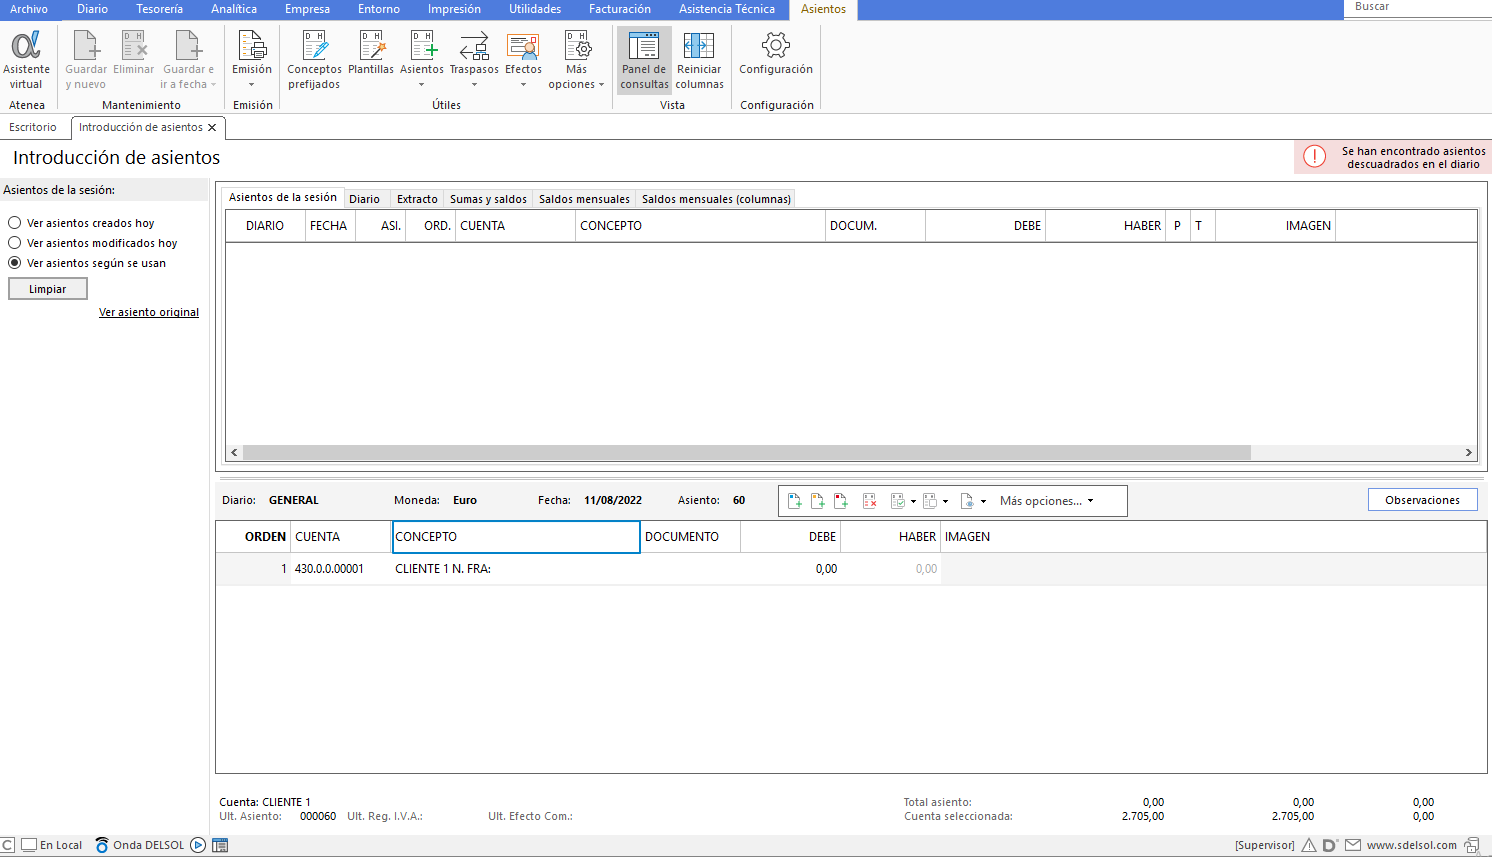Click the Onda DELSOL radio icon
Image resolution: width=1492 pixels, height=857 pixels.
[x=102, y=845]
